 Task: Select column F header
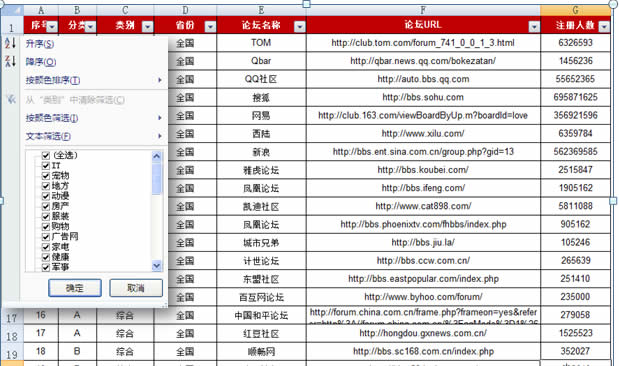click(423, 10)
